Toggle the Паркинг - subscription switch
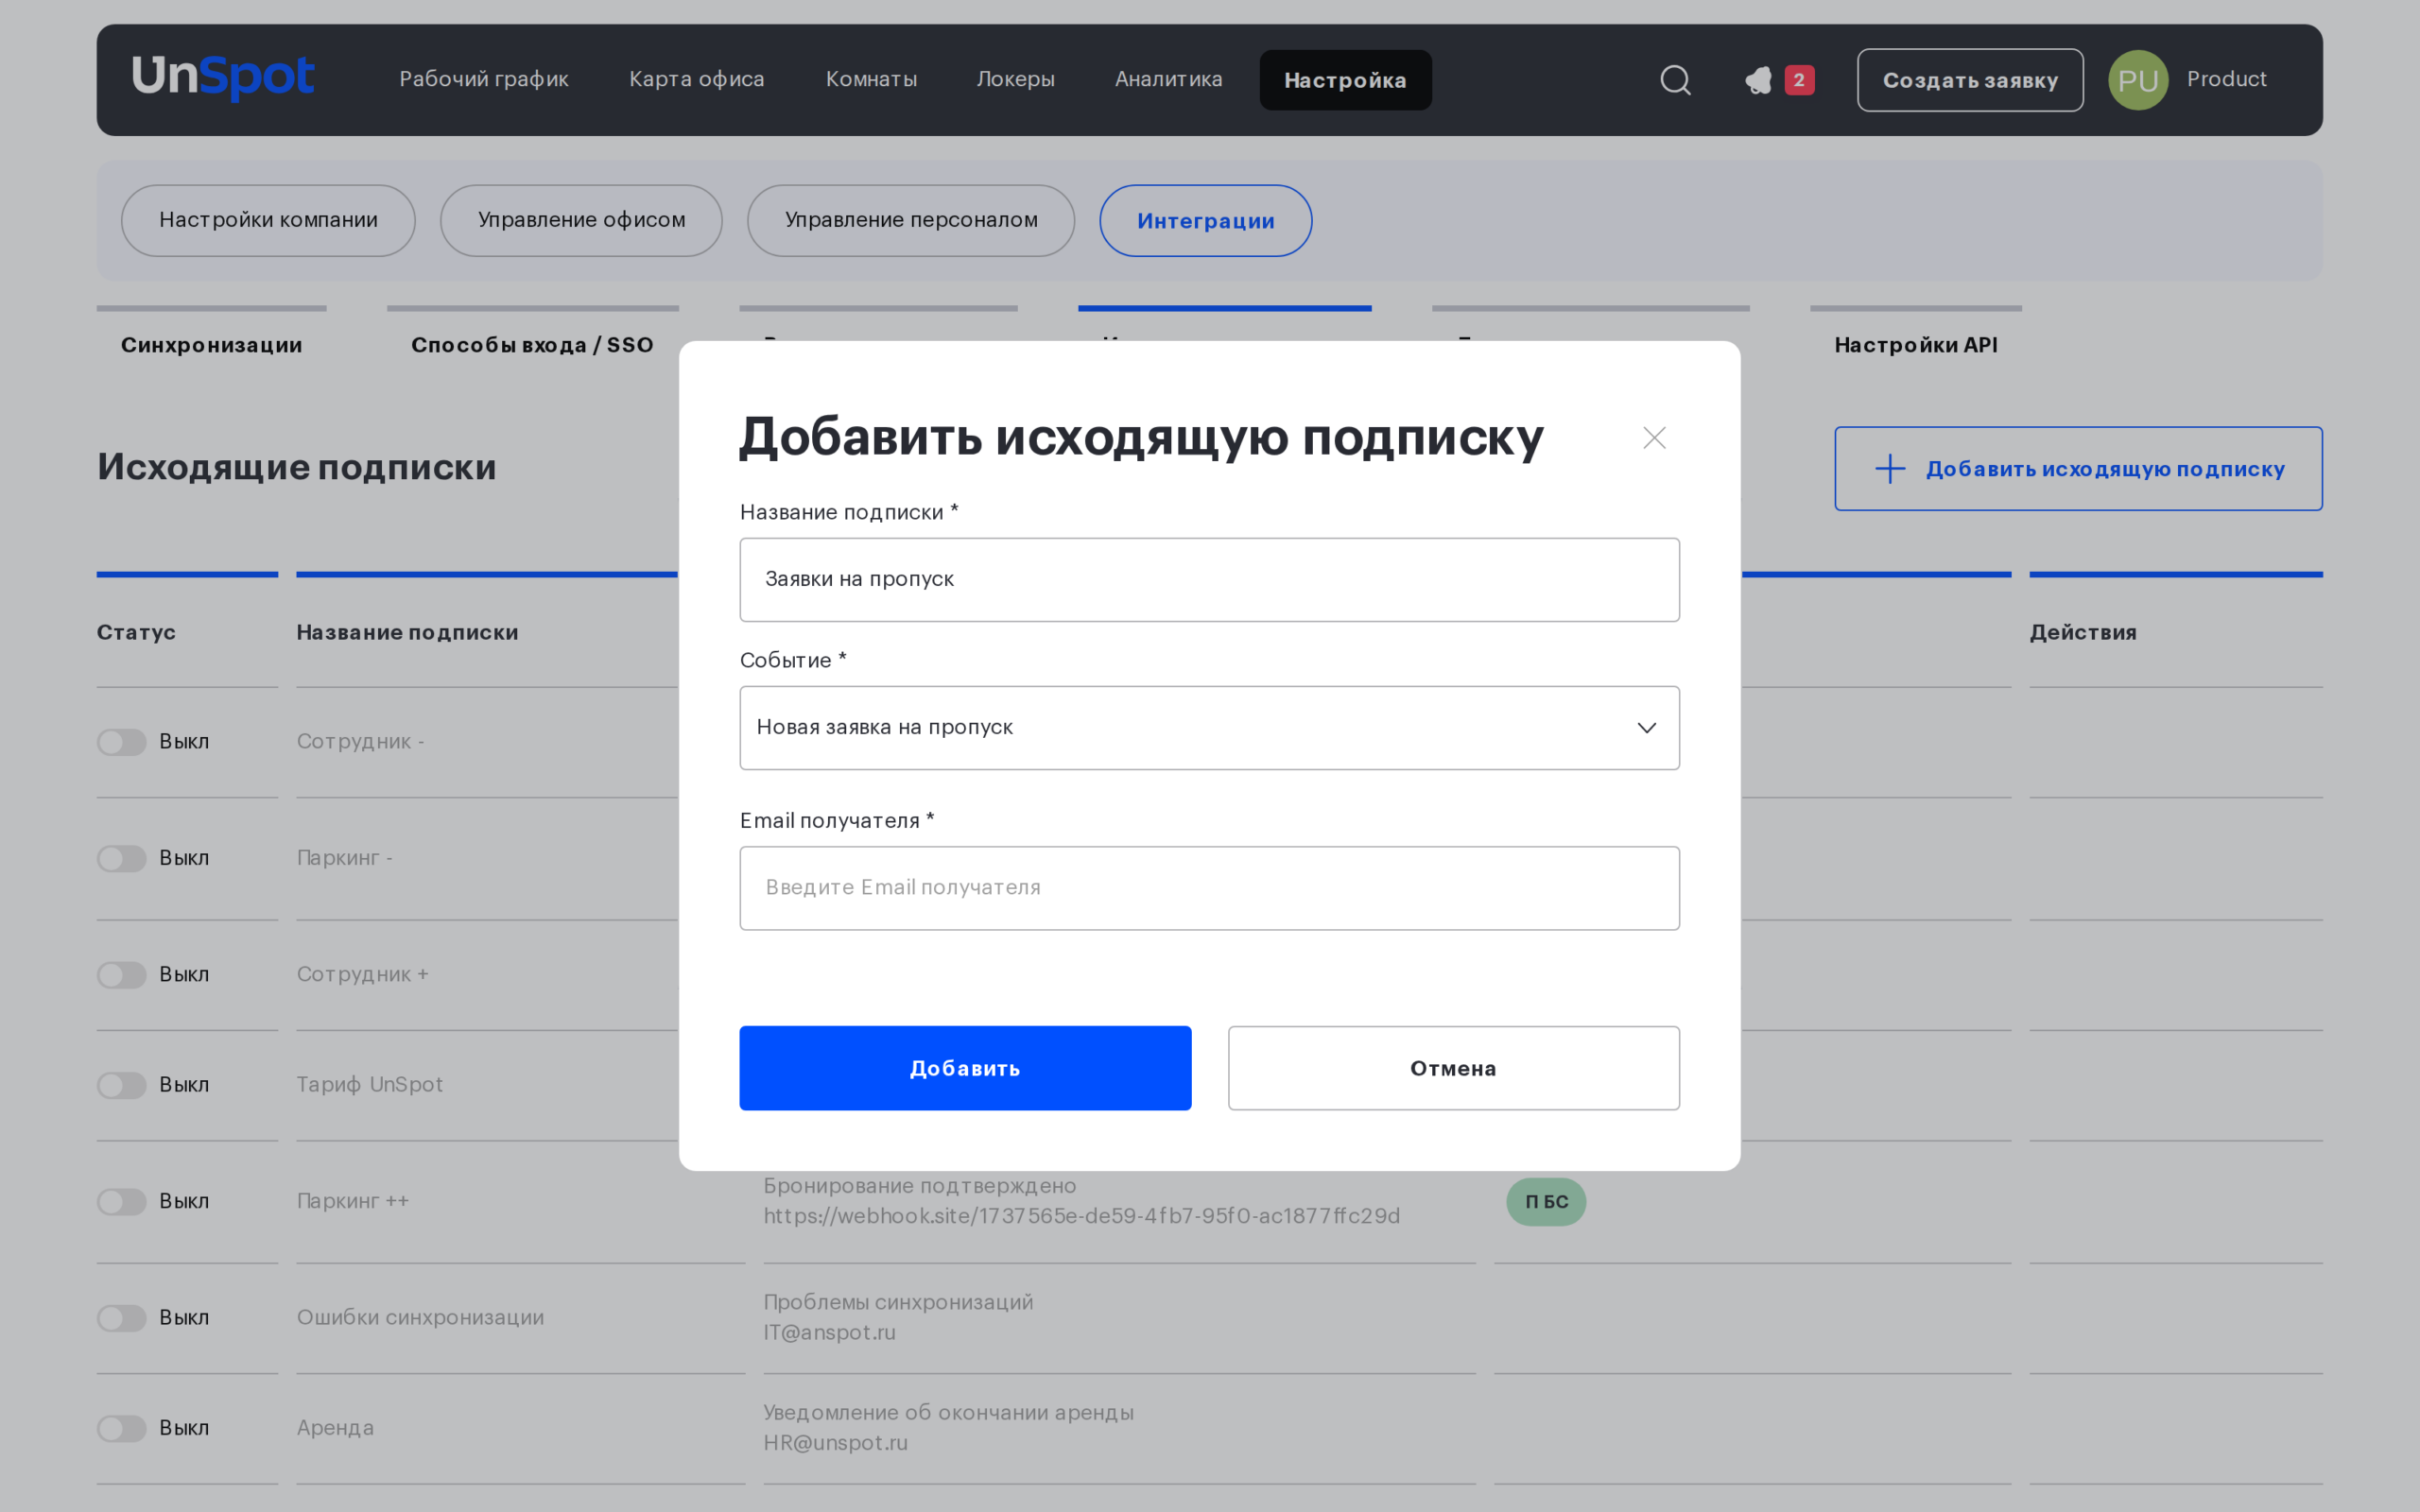The width and height of the screenshot is (2420, 1512). click(x=122, y=858)
